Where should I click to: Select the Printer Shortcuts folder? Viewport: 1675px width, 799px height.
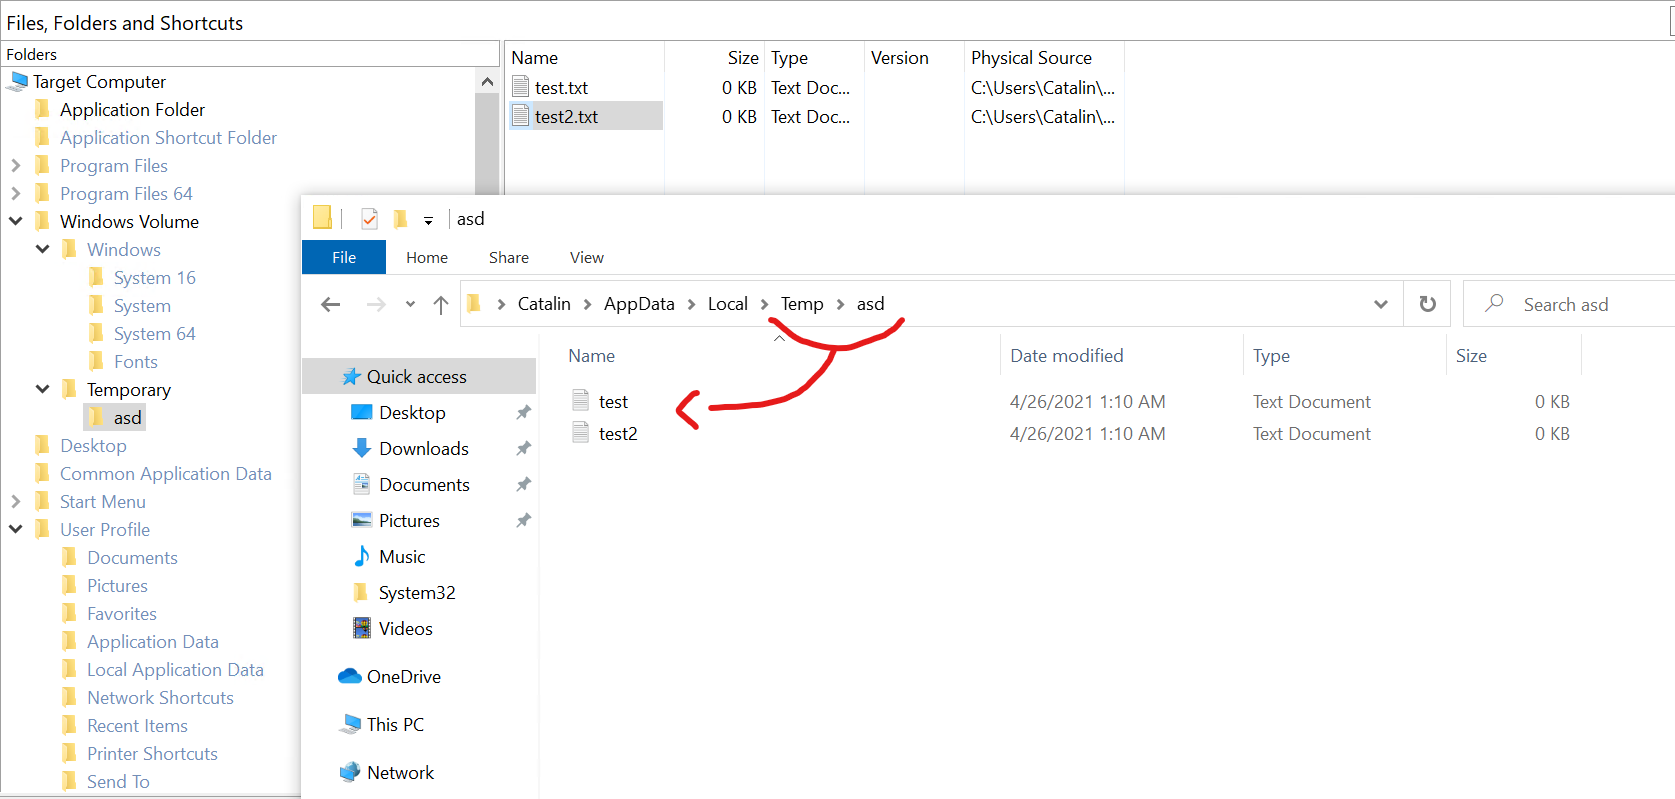pyautogui.click(x=152, y=754)
